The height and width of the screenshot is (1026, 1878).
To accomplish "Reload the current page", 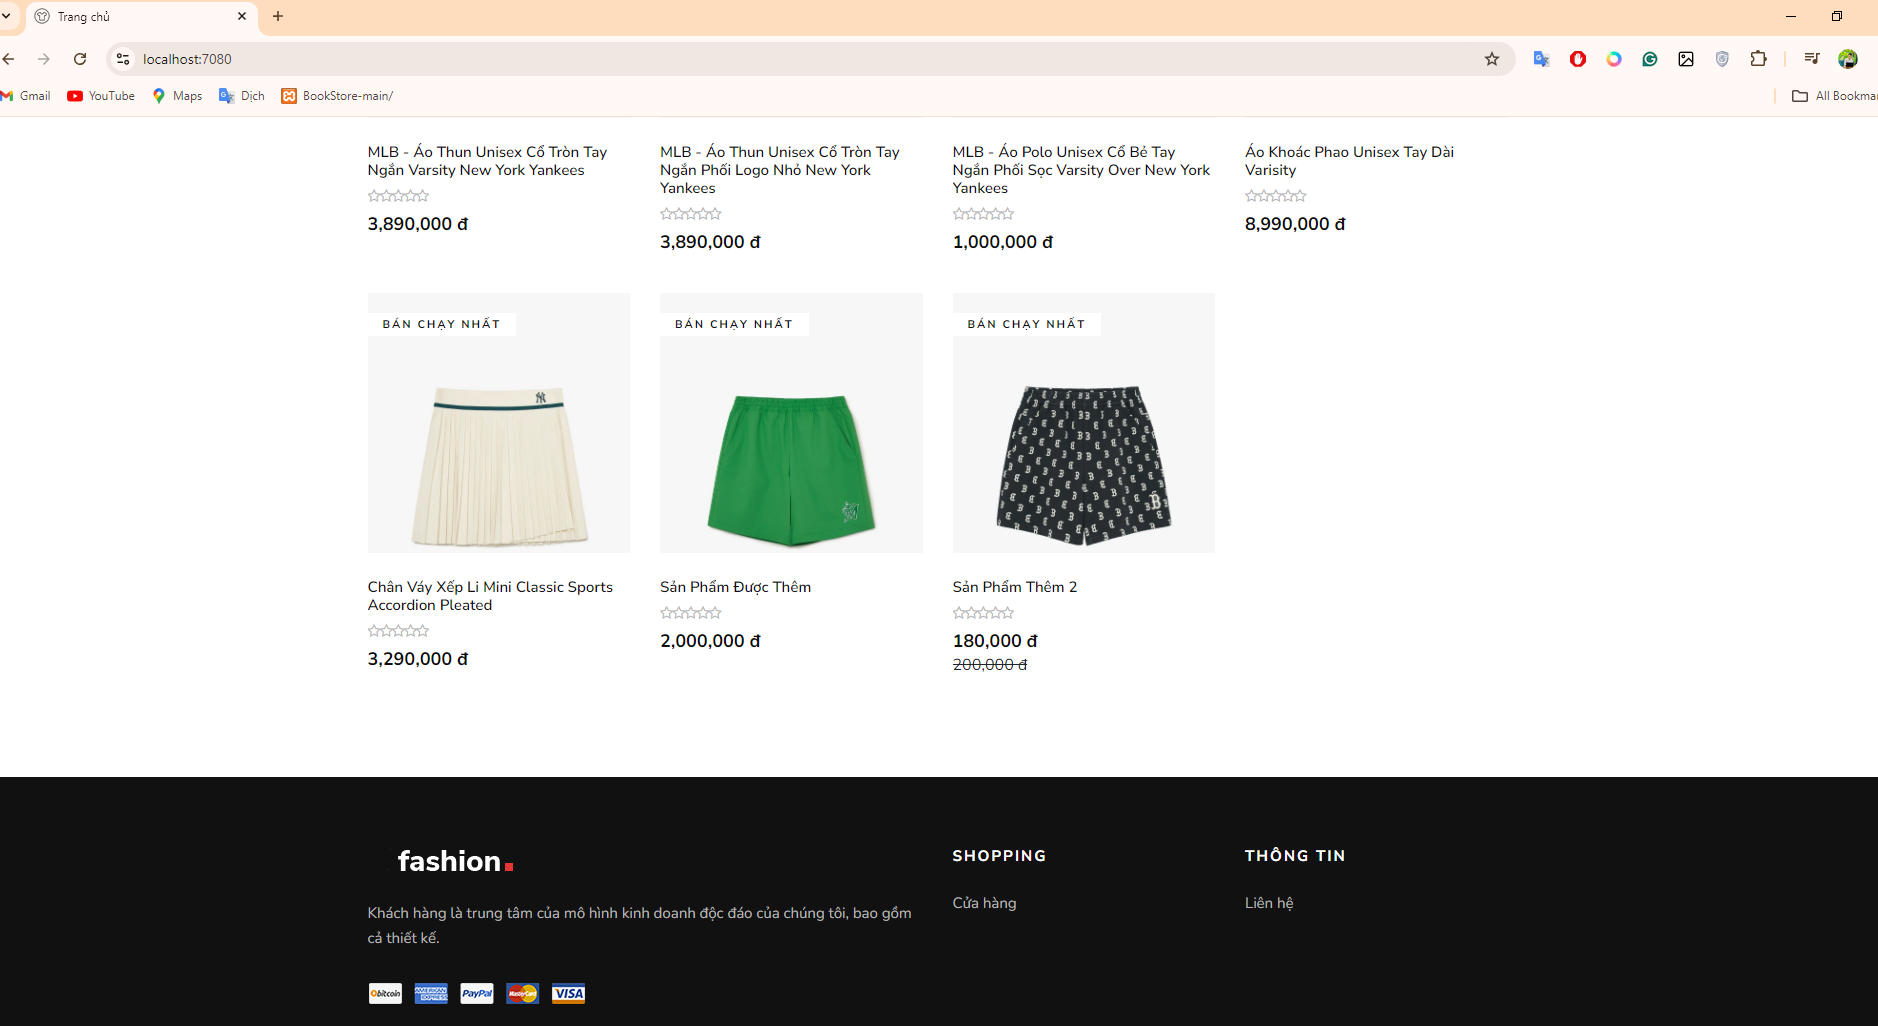I will pyautogui.click(x=80, y=59).
